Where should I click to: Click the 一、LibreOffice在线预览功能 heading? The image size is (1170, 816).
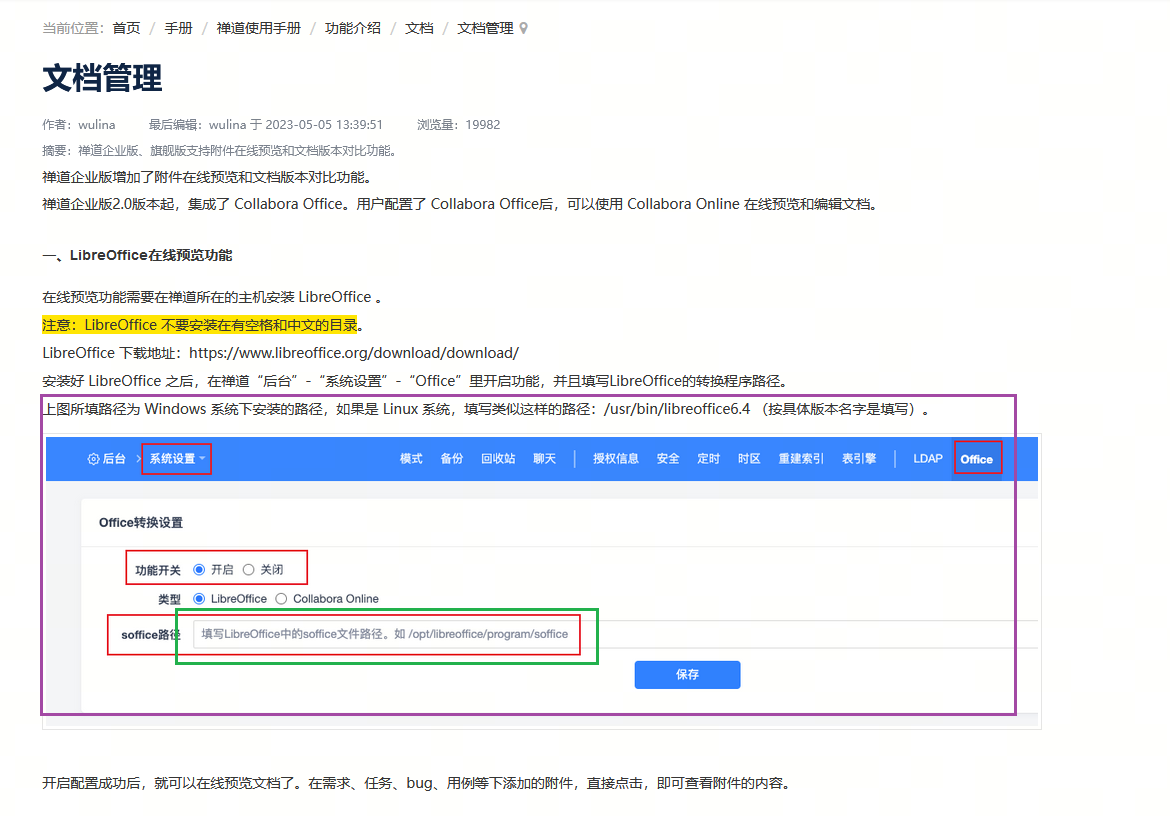point(137,255)
